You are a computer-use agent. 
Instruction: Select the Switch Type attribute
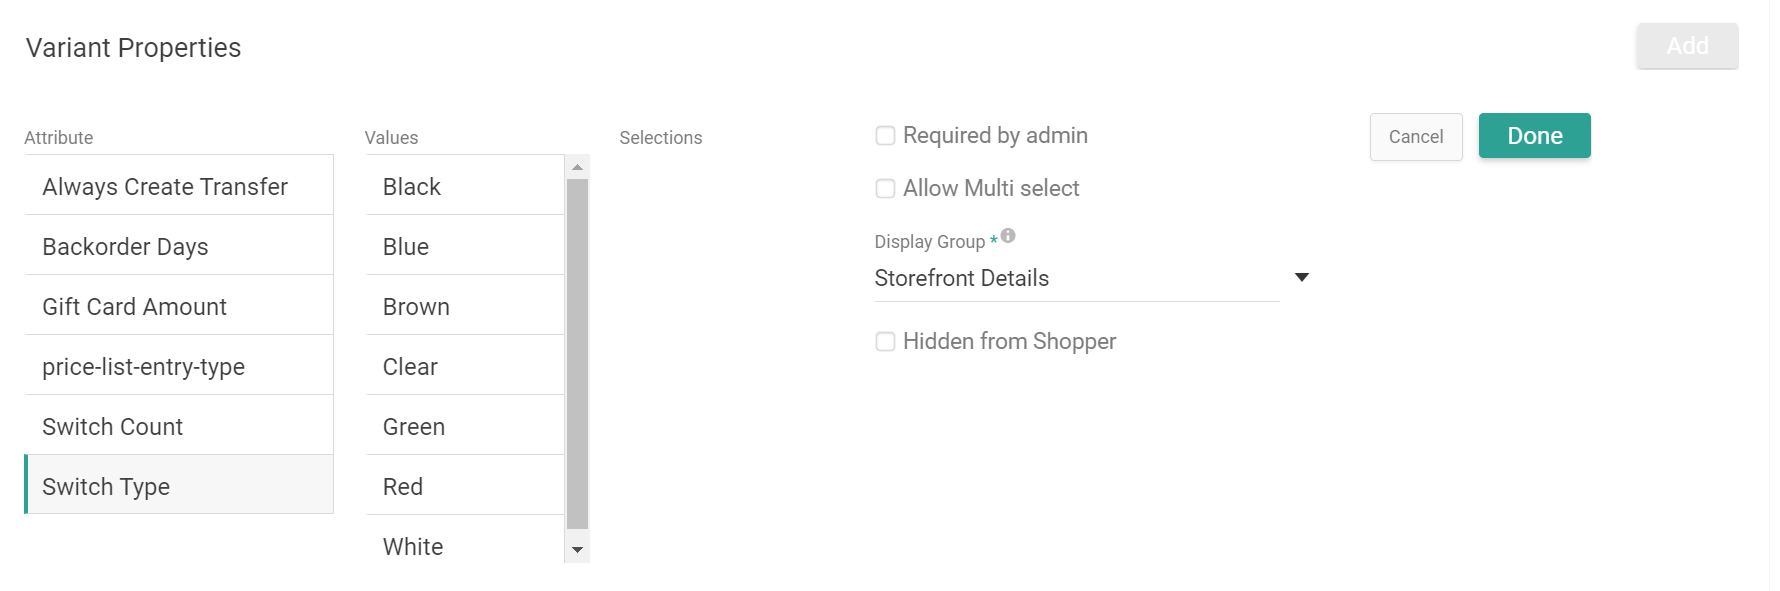click(106, 486)
